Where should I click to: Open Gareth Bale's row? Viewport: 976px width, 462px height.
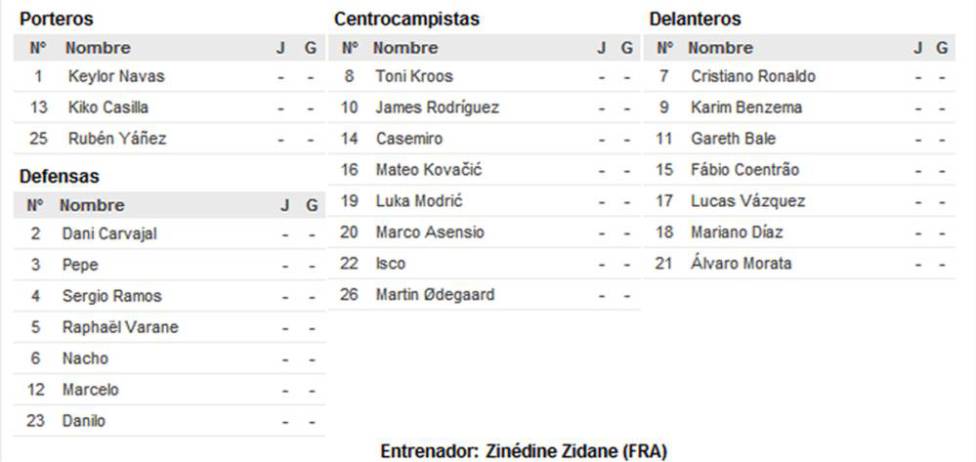pos(799,138)
